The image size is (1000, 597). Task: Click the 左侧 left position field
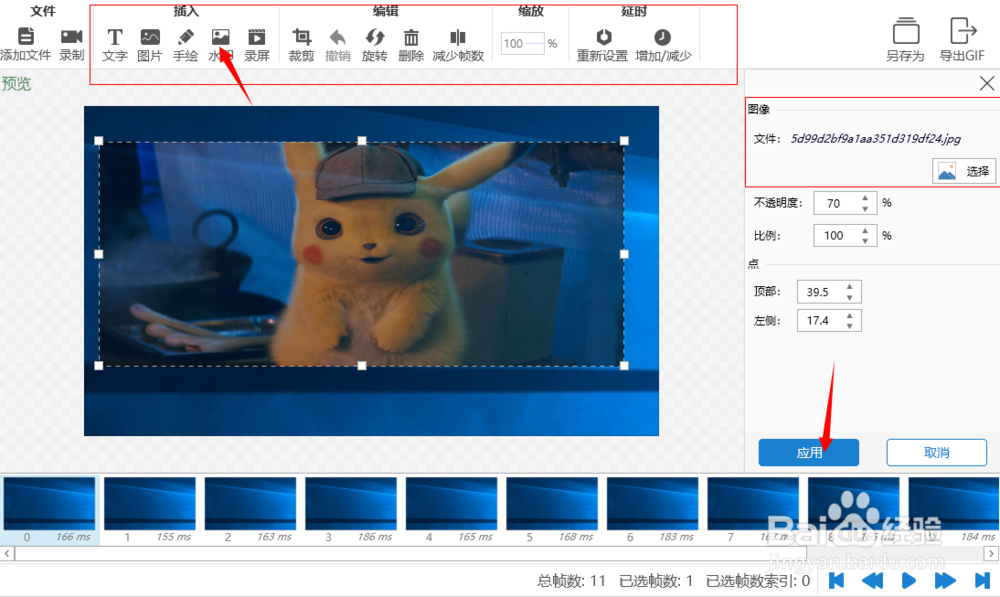821,320
